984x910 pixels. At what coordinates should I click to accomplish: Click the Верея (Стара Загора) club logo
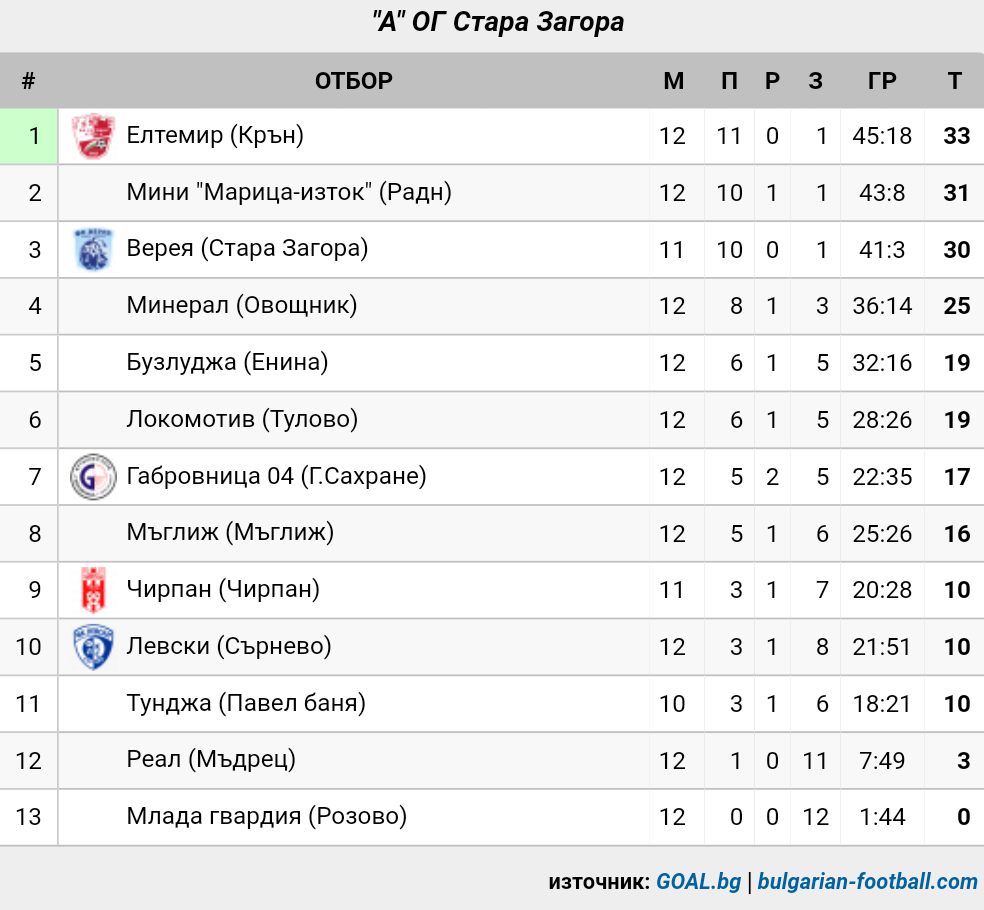click(93, 250)
